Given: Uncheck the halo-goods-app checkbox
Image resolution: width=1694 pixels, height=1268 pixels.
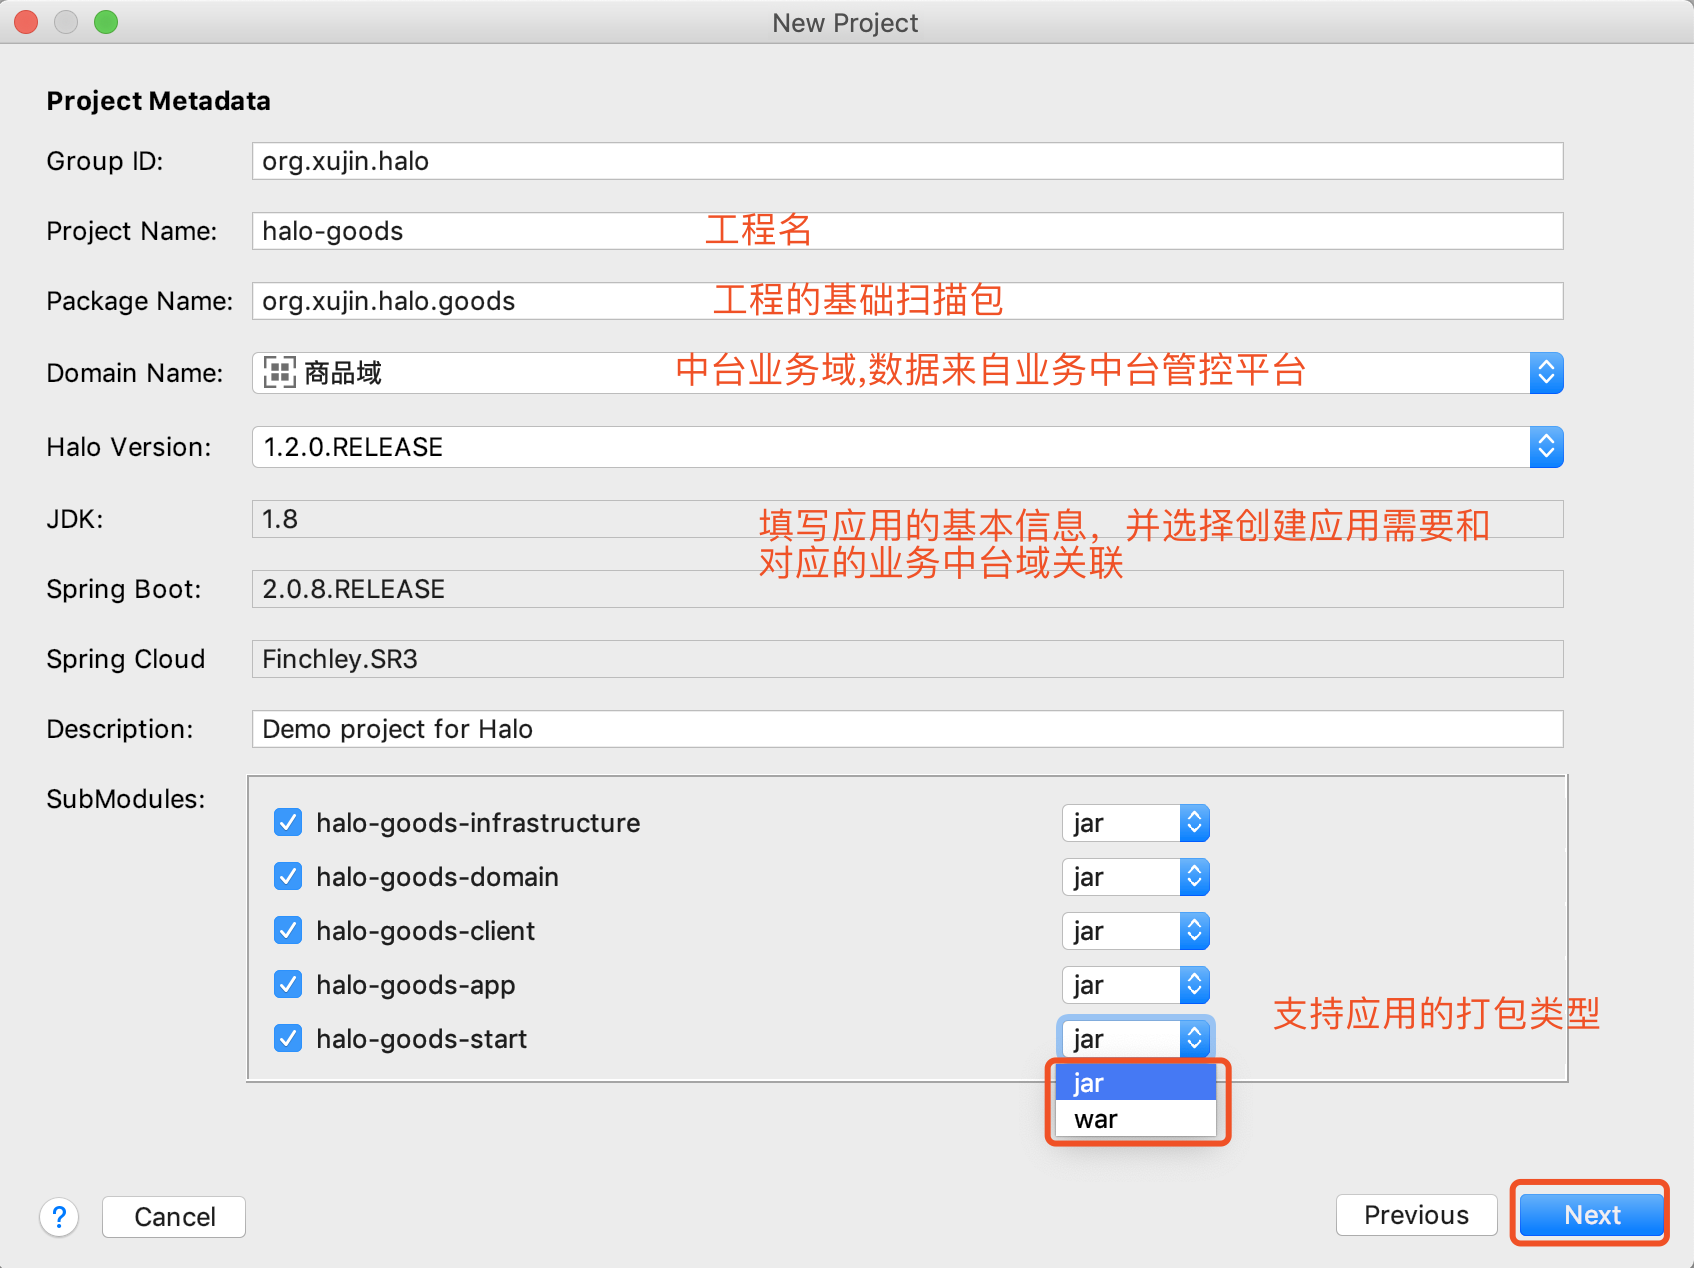Looking at the screenshot, I should (x=288, y=984).
